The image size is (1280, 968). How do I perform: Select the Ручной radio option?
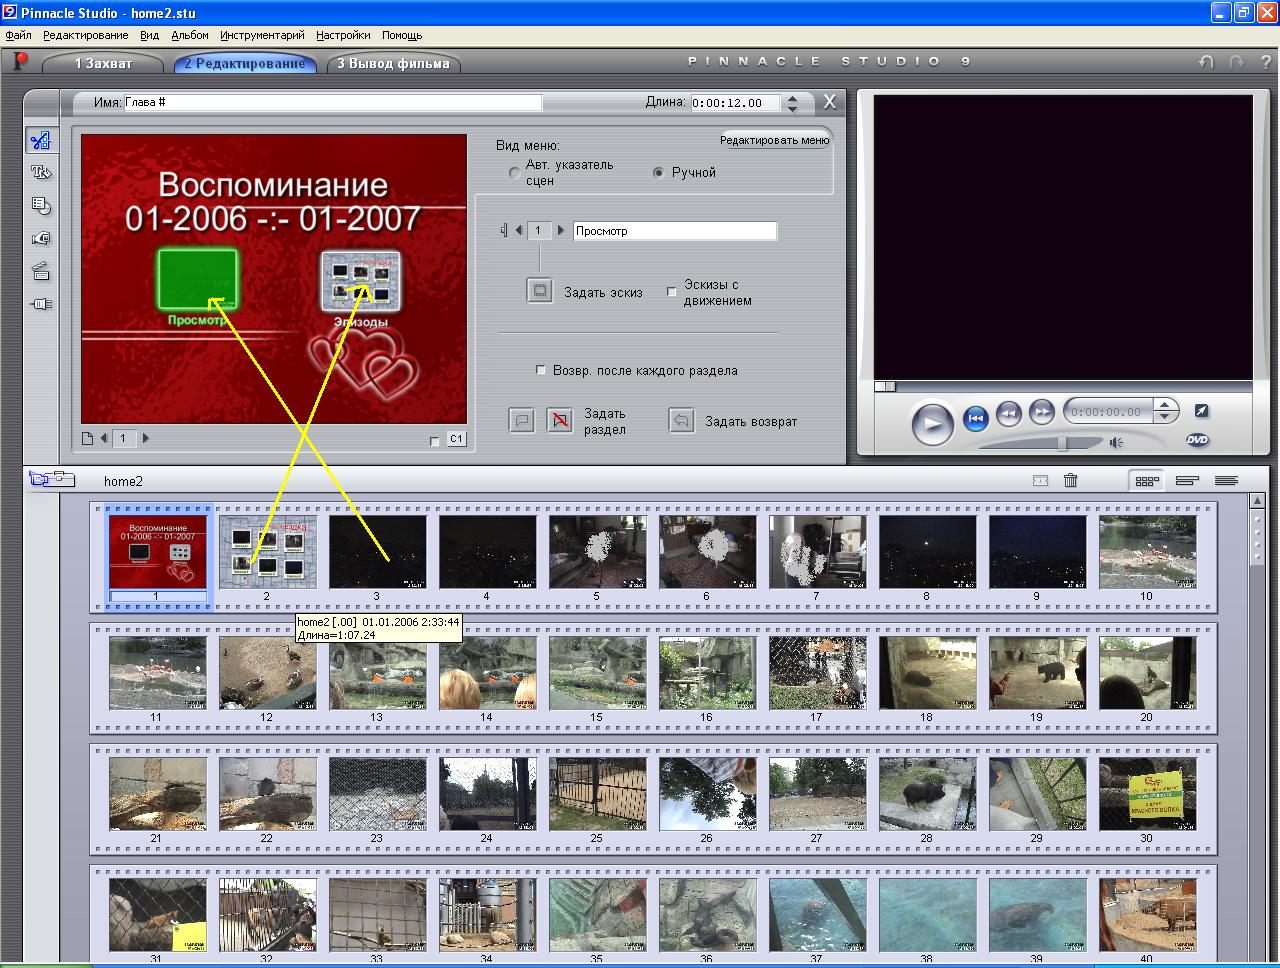658,172
